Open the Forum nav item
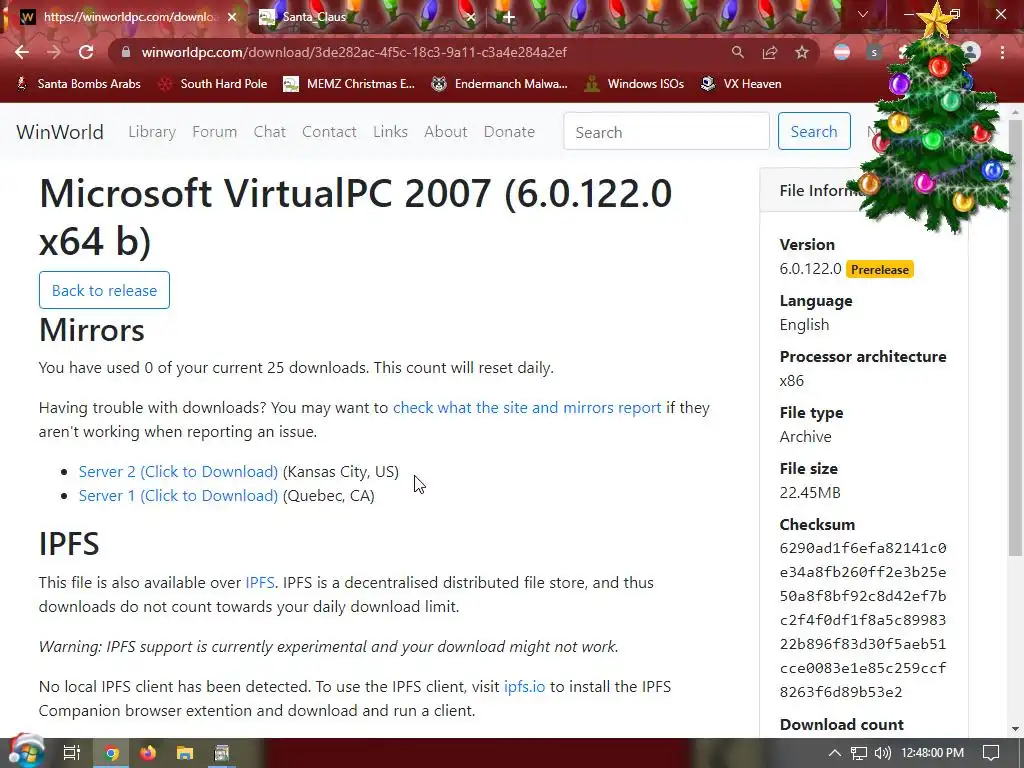Image resolution: width=1024 pixels, height=768 pixels. (214, 132)
